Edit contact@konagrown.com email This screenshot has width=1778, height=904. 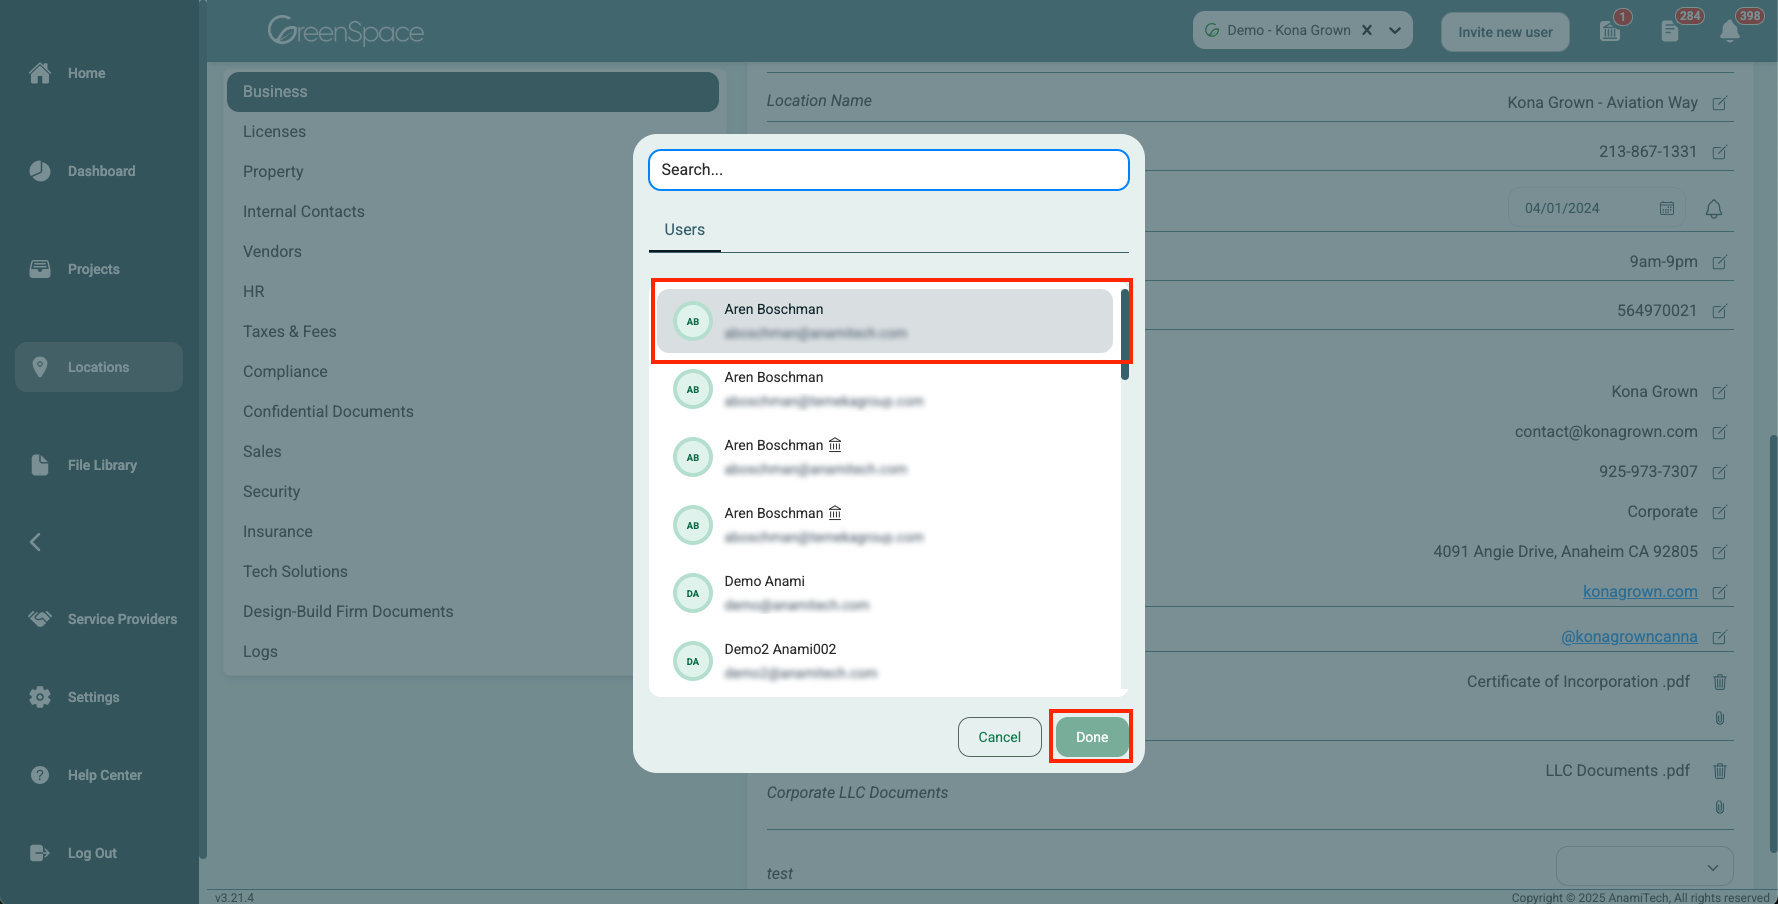[1720, 432]
